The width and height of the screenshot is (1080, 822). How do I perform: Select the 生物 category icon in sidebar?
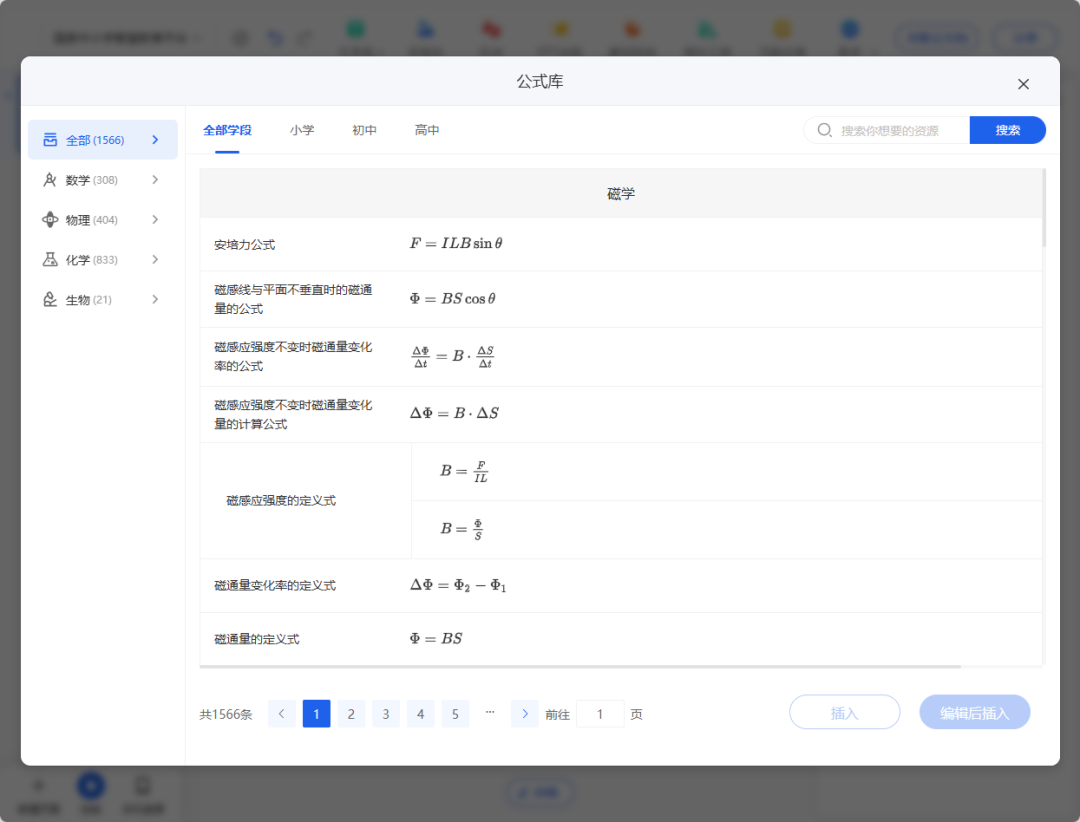pyautogui.click(x=51, y=299)
